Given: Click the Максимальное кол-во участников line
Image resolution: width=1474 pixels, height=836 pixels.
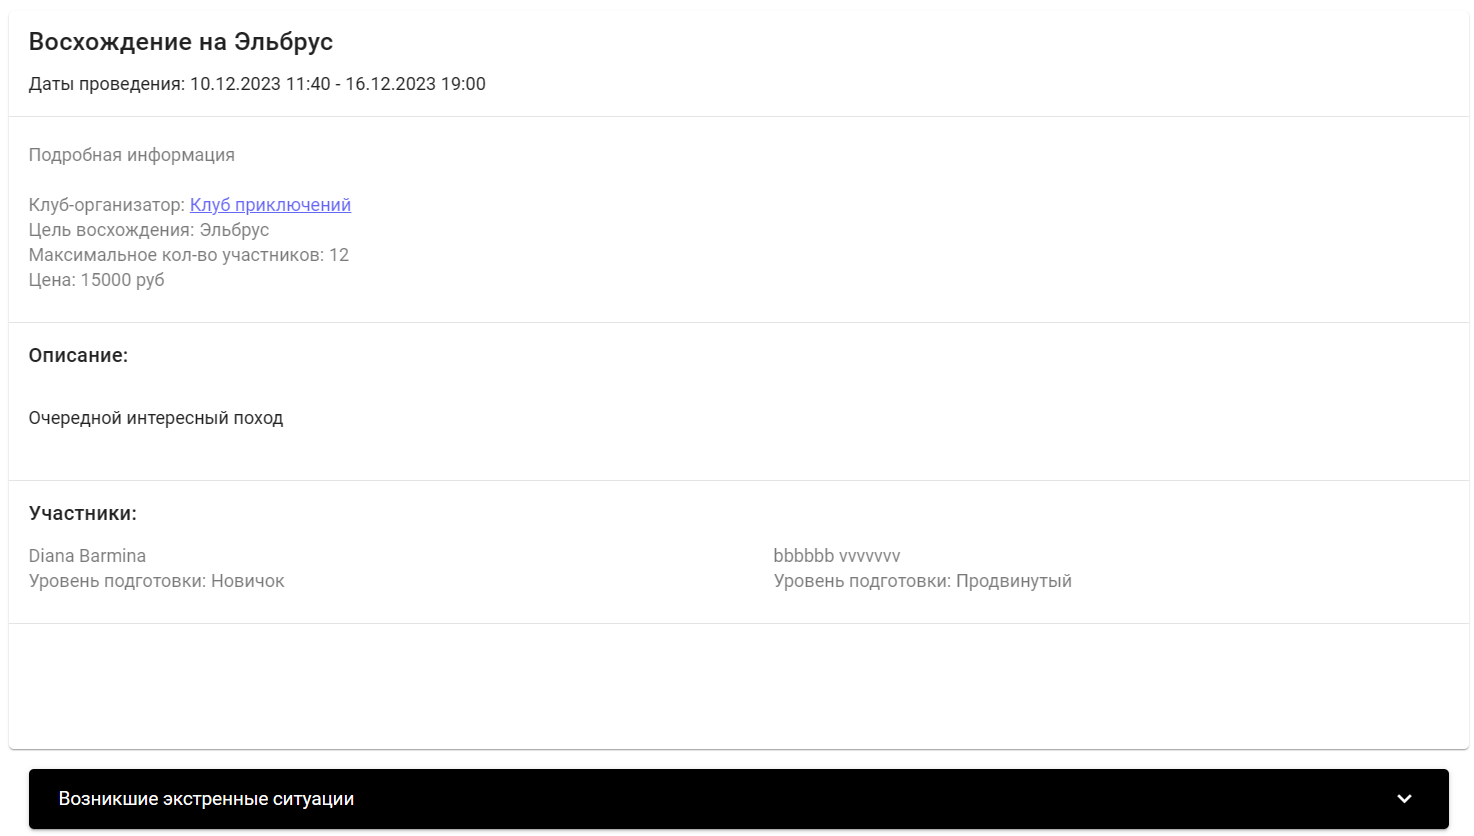Looking at the screenshot, I should click(189, 255).
